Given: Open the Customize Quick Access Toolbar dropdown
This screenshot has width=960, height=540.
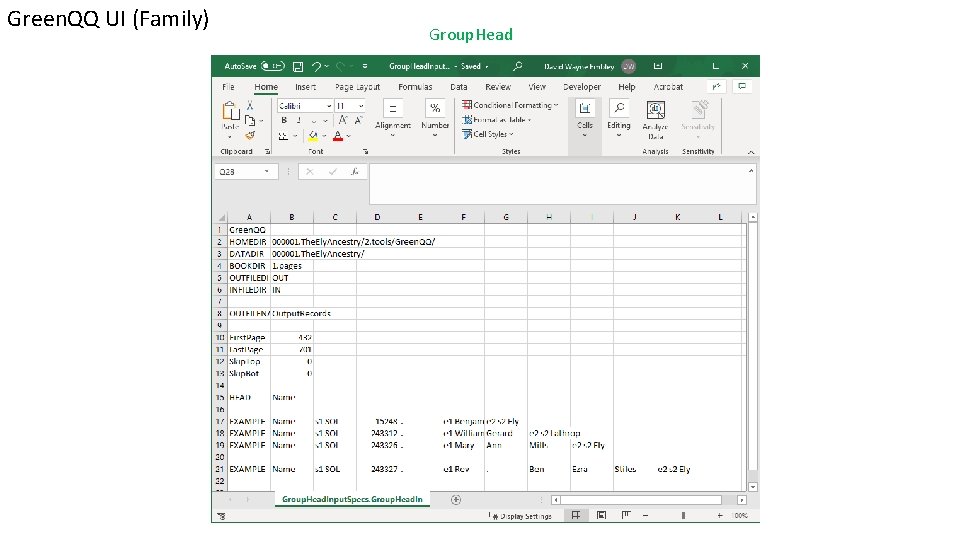Looking at the screenshot, I should 365,66.
